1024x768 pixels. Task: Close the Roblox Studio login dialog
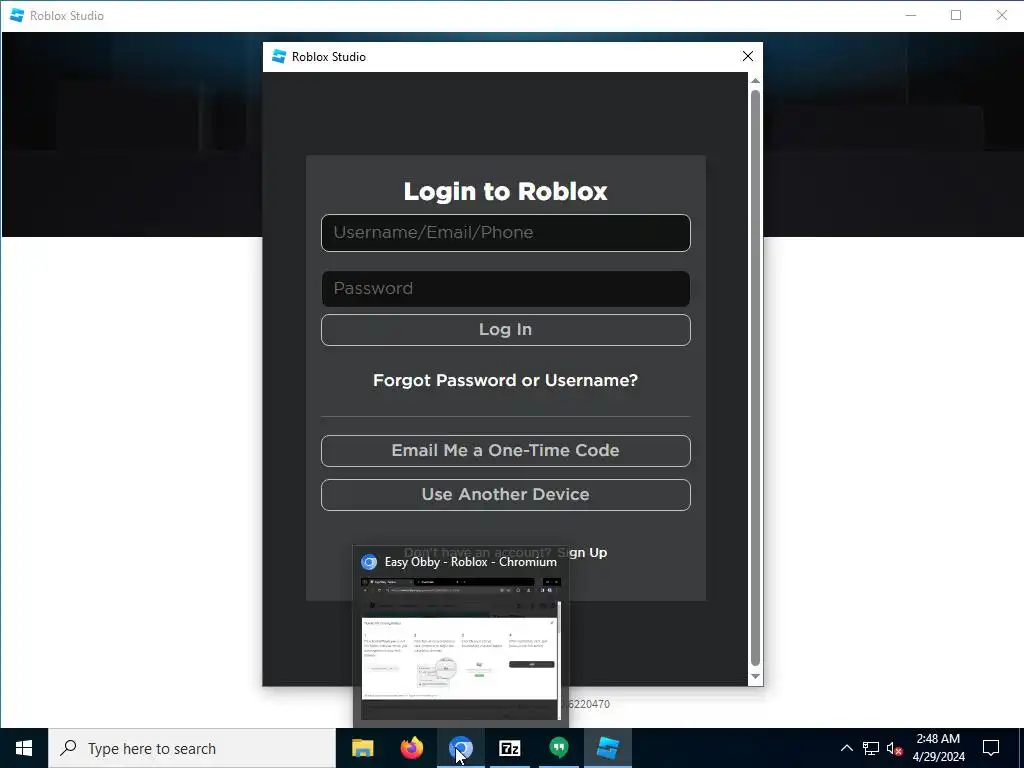click(x=748, y=56)
